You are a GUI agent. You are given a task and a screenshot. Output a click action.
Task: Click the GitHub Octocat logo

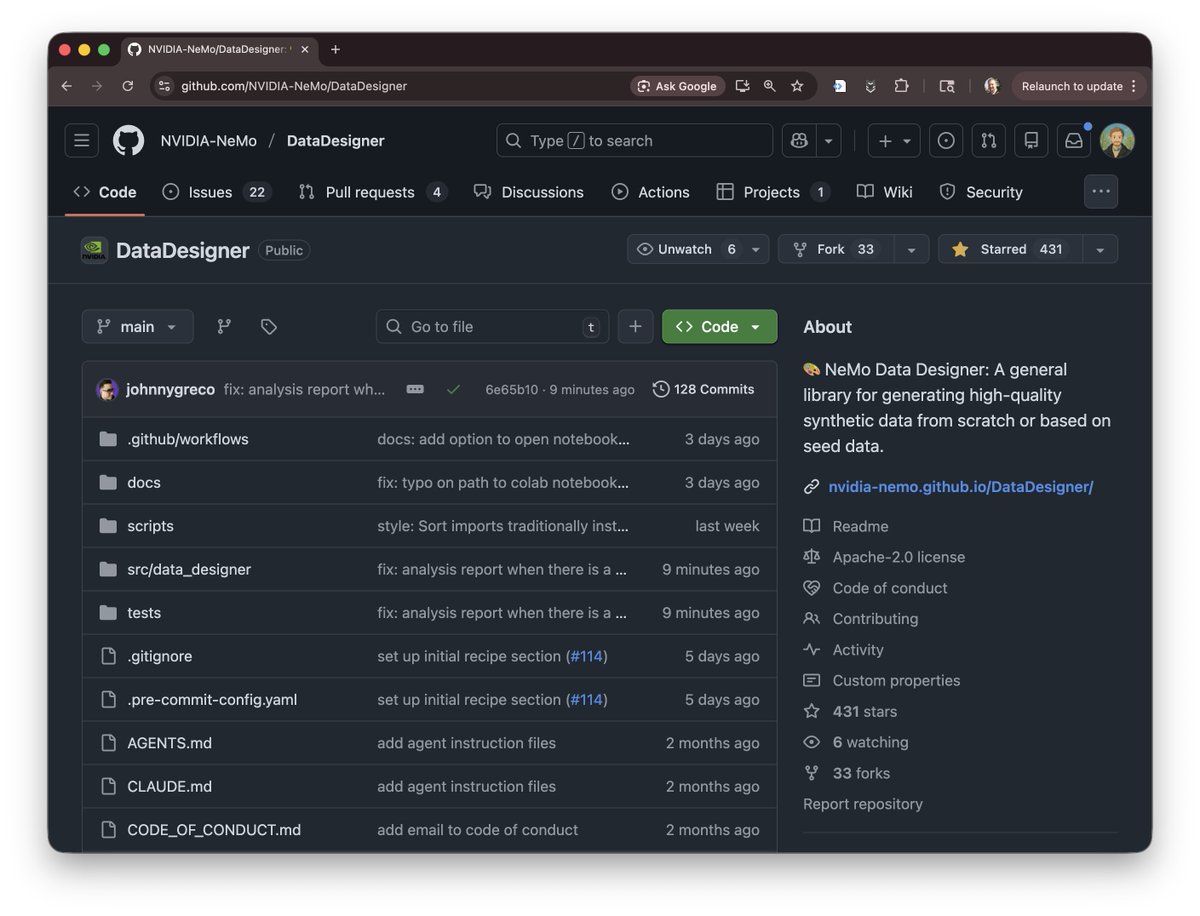pyautogui.click(x=128, y=141)
